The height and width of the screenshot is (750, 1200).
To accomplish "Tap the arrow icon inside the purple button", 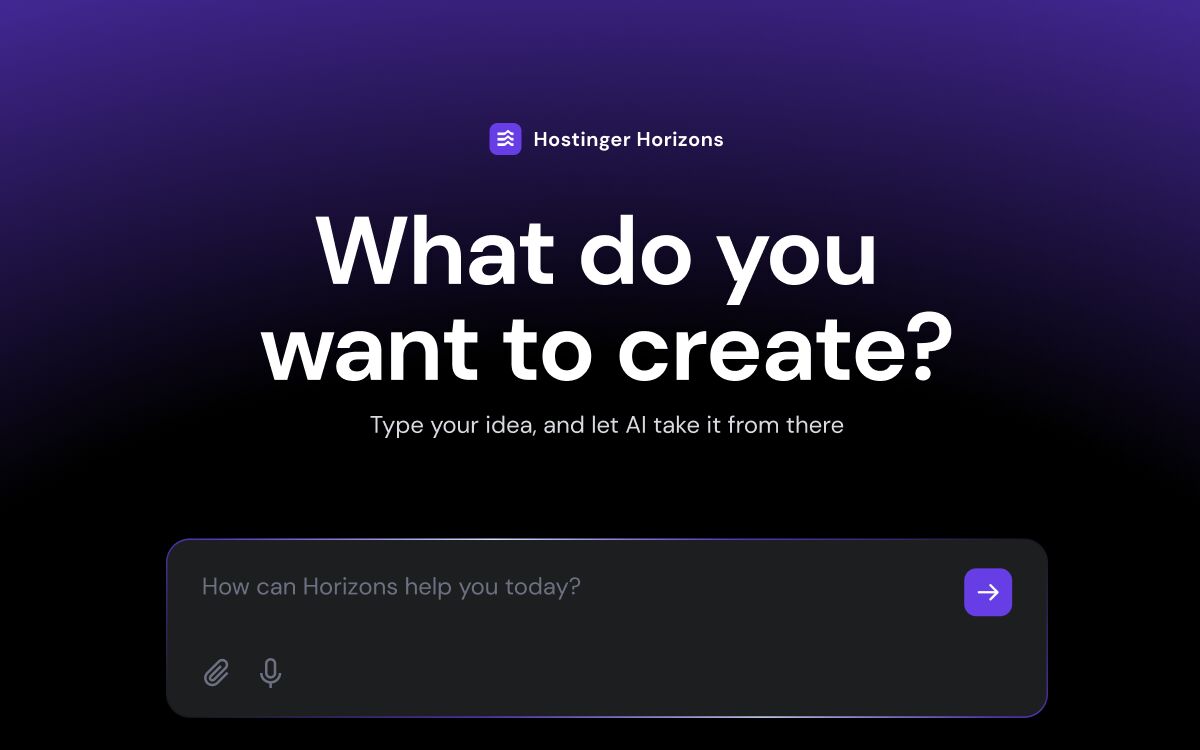I will [987, 592].
